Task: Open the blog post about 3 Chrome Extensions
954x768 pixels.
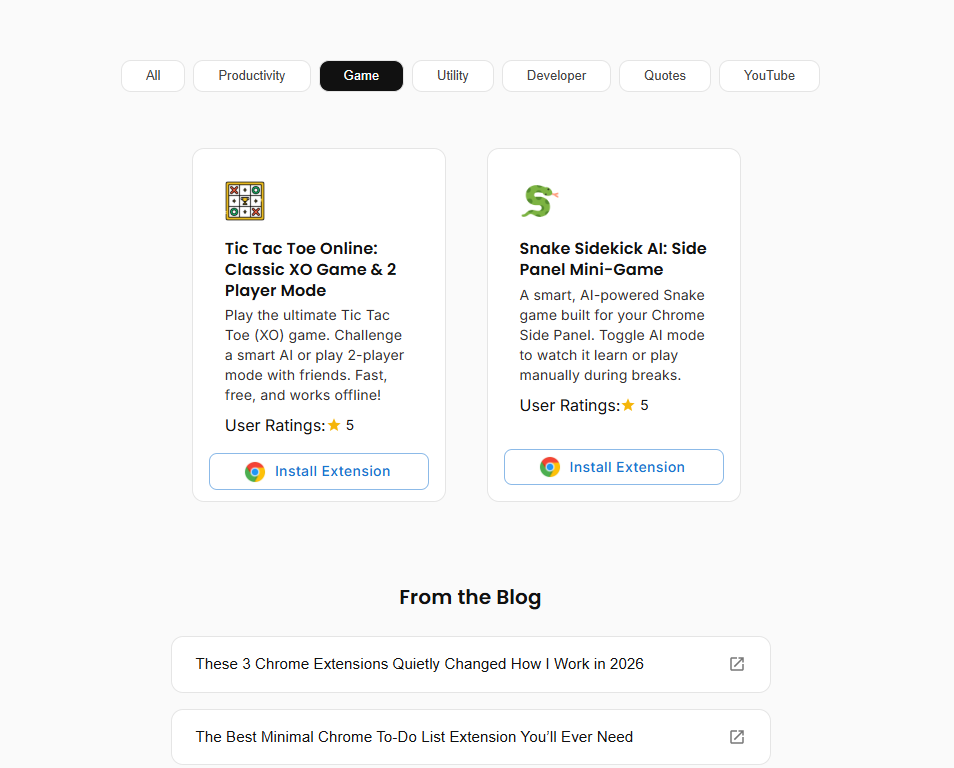Action: (420, 664)
